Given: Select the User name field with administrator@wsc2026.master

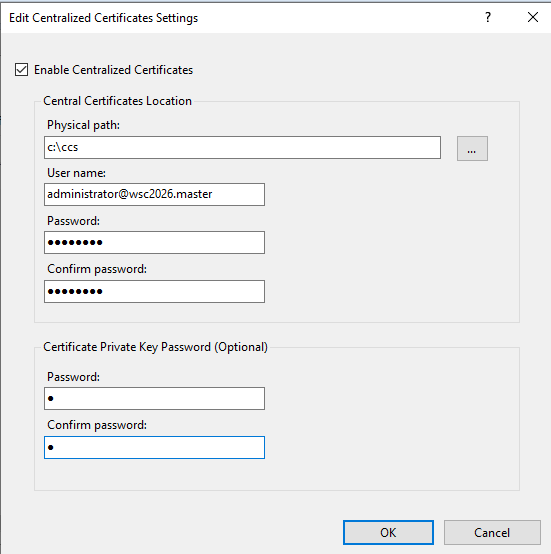Looking at the screenshot, I should pyautogui.click(x=154, y=194).
